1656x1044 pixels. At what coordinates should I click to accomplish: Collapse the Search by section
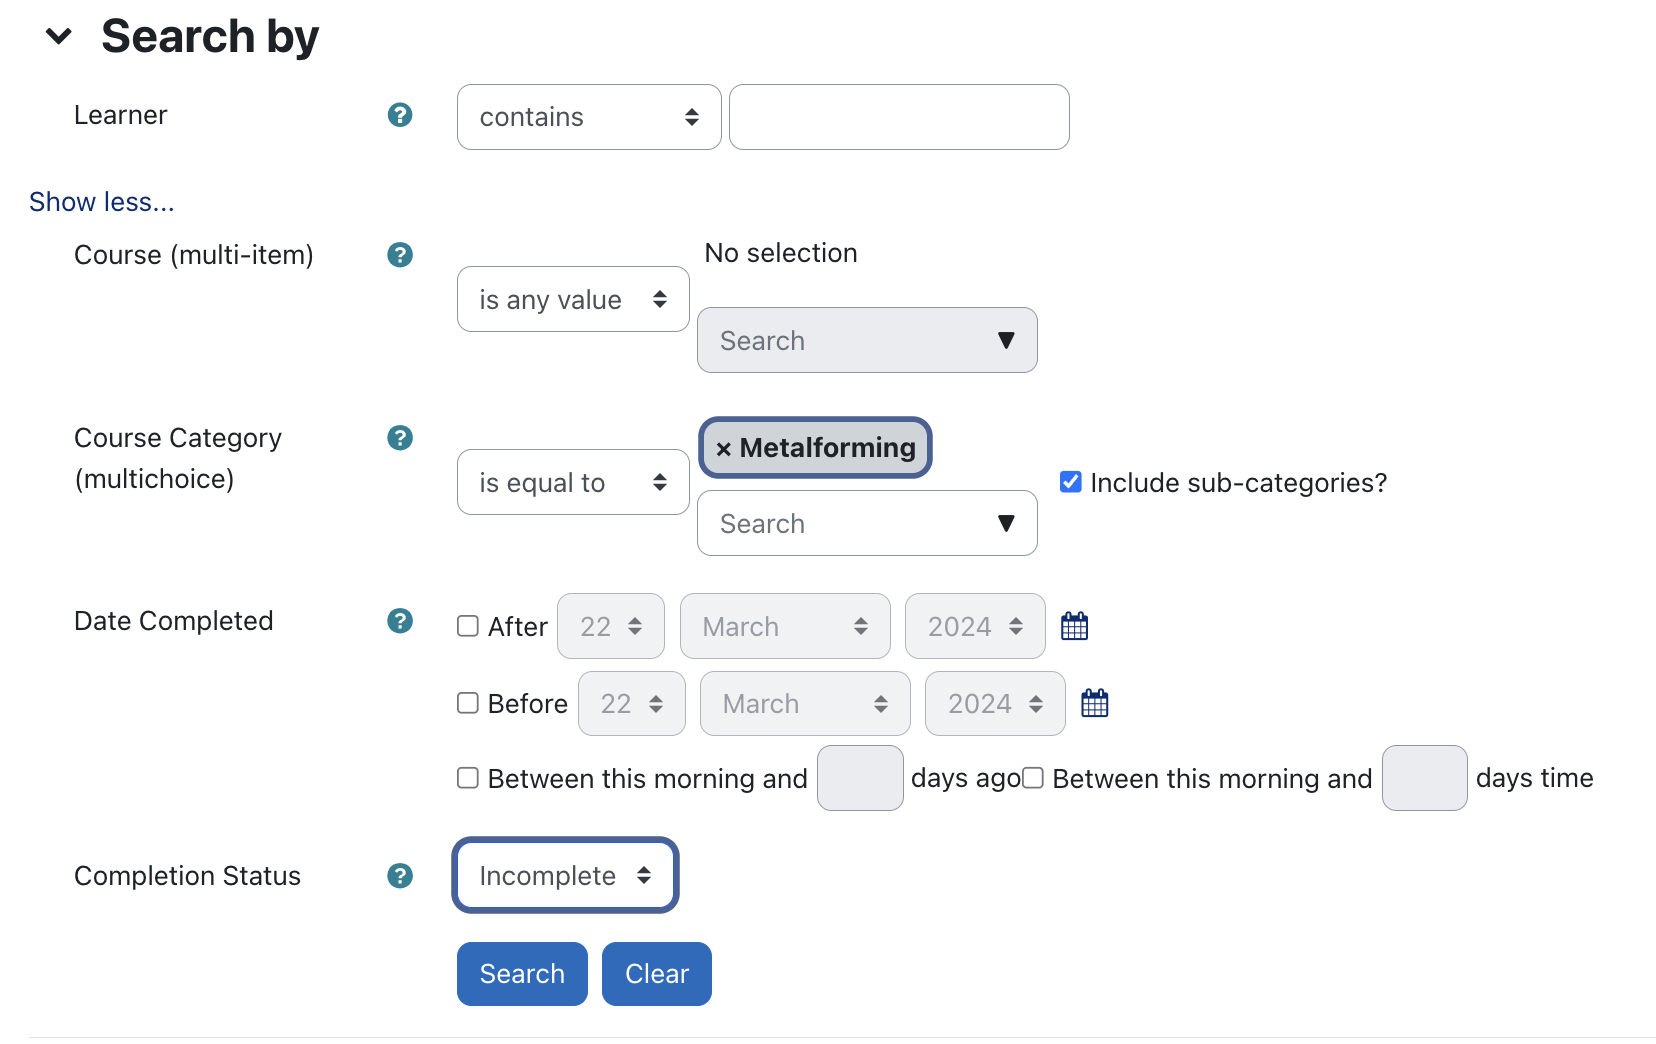59,37
